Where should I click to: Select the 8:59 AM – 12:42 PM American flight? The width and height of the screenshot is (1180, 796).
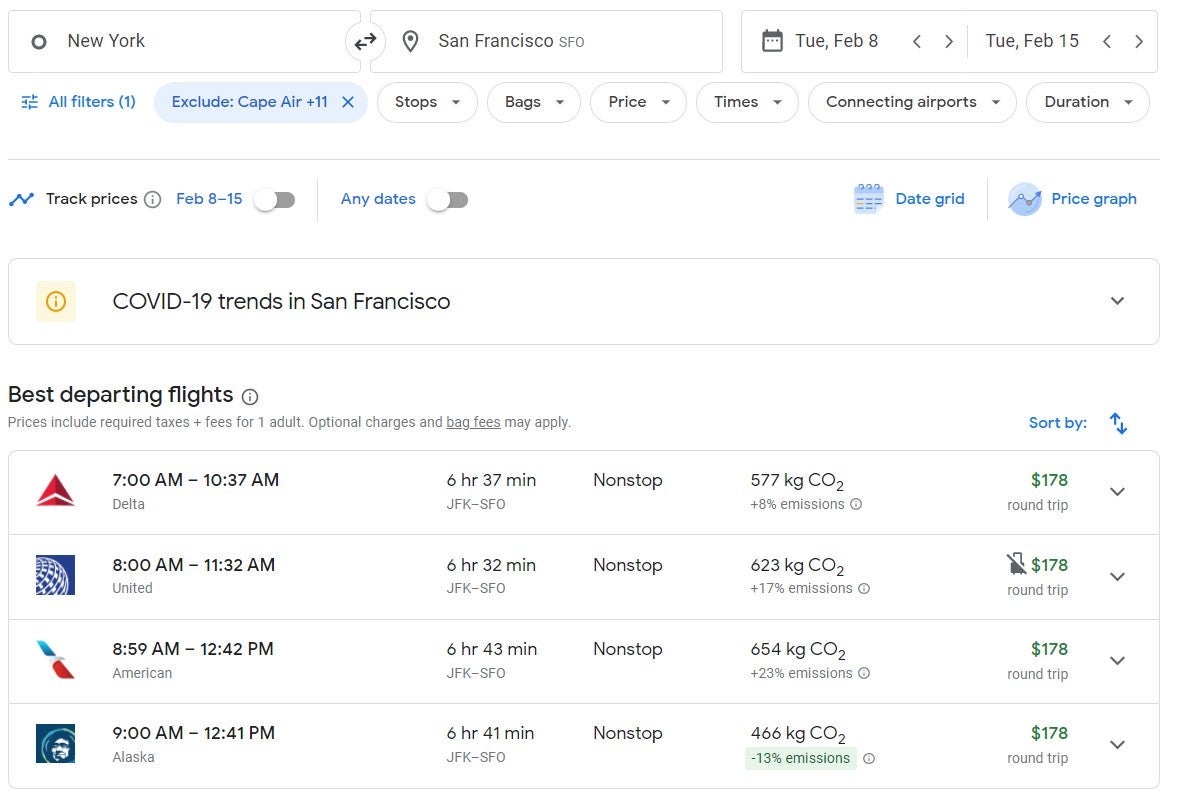[583, 661]
